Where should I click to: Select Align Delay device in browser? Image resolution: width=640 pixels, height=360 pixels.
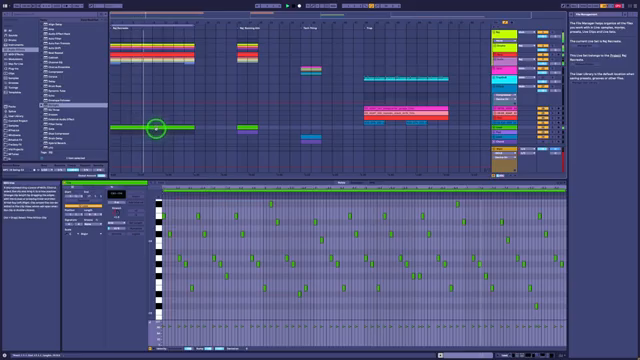(55, 24)
